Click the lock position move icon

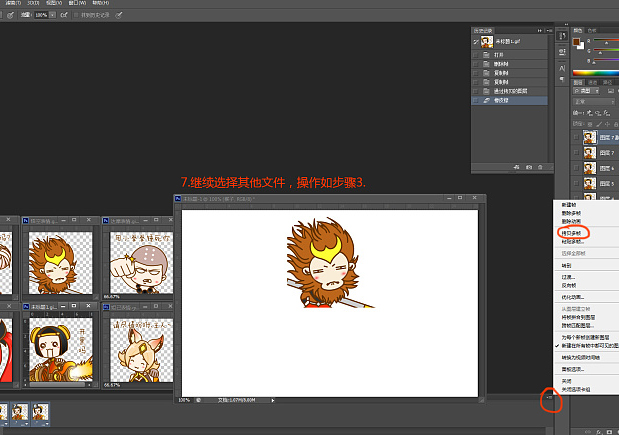click(x=607, y=124)
